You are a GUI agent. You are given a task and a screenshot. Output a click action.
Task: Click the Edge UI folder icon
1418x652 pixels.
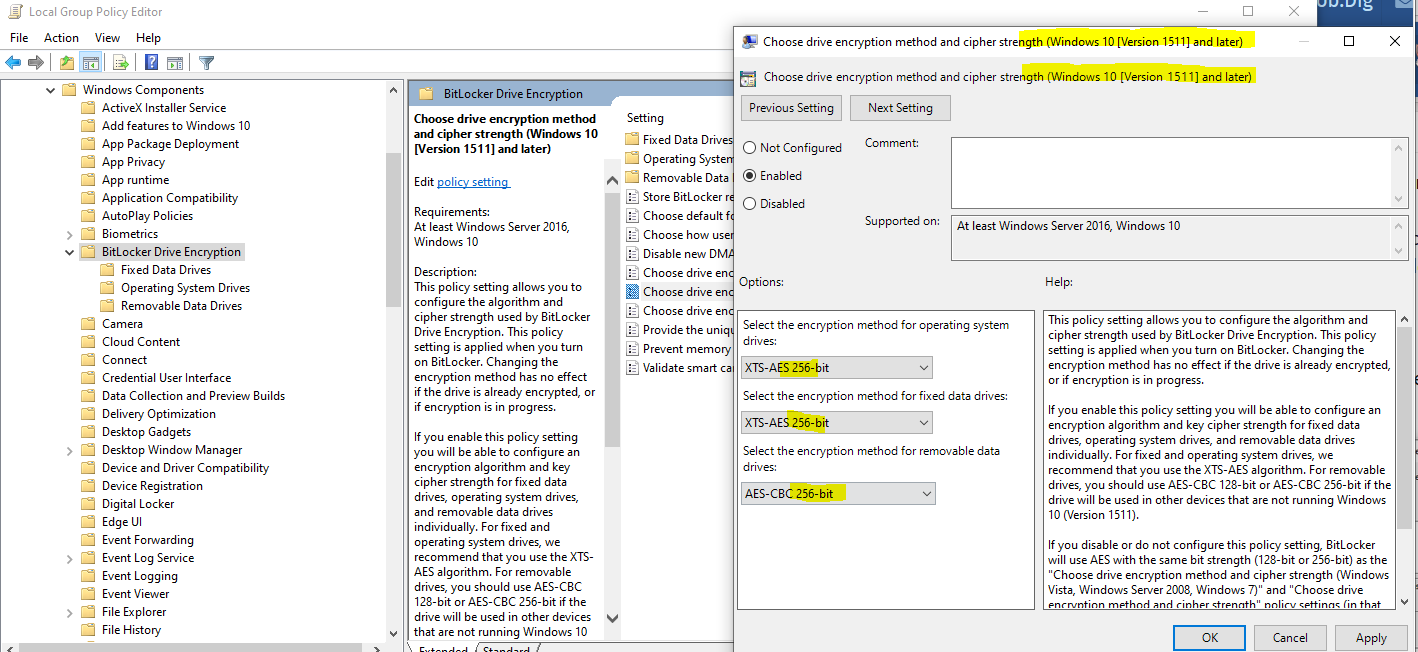click(88, 522)
